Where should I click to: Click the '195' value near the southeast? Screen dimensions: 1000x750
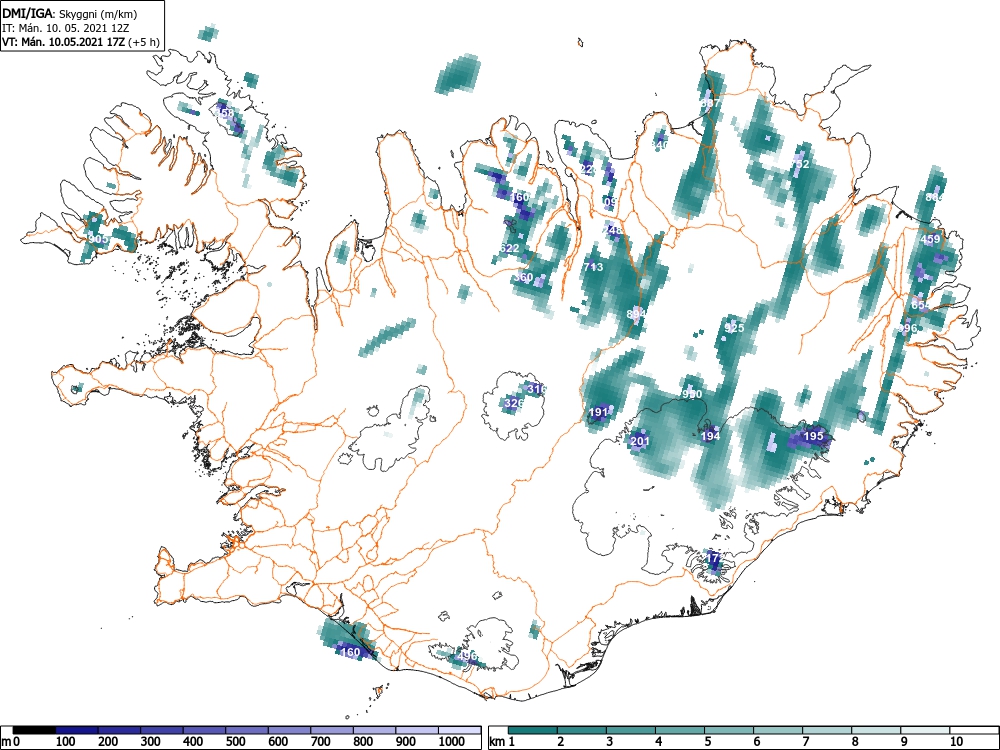813,436
